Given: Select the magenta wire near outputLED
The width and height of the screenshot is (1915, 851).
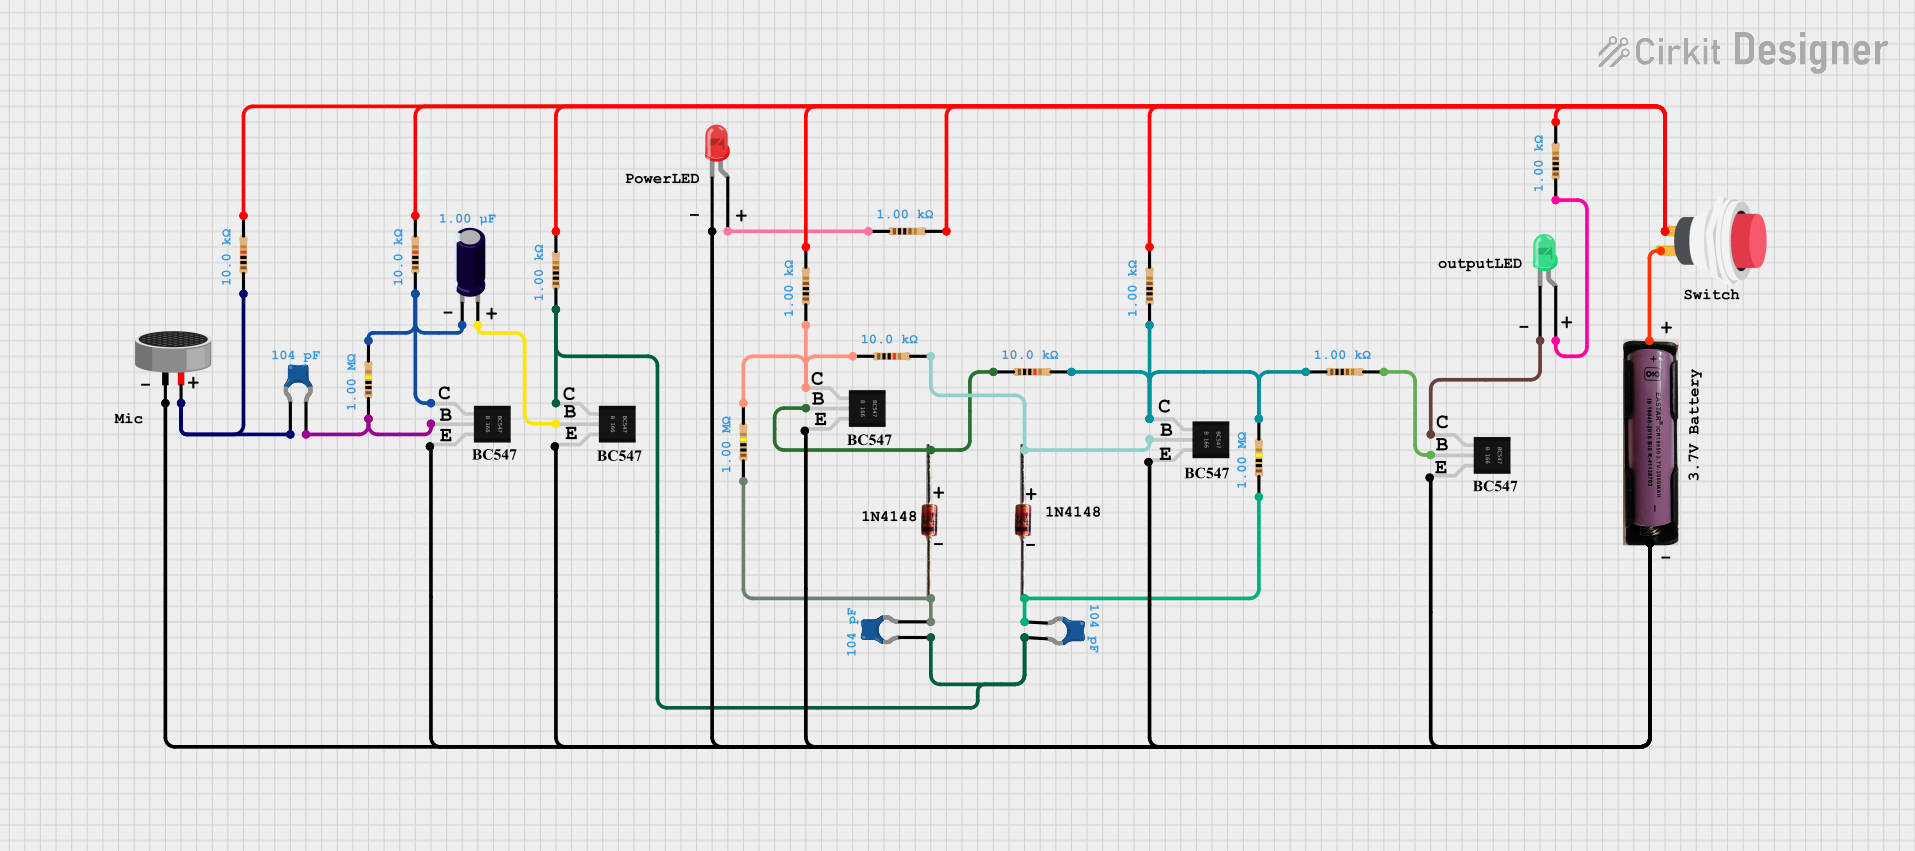Looking at the screenshot, I should (1586, 277).
